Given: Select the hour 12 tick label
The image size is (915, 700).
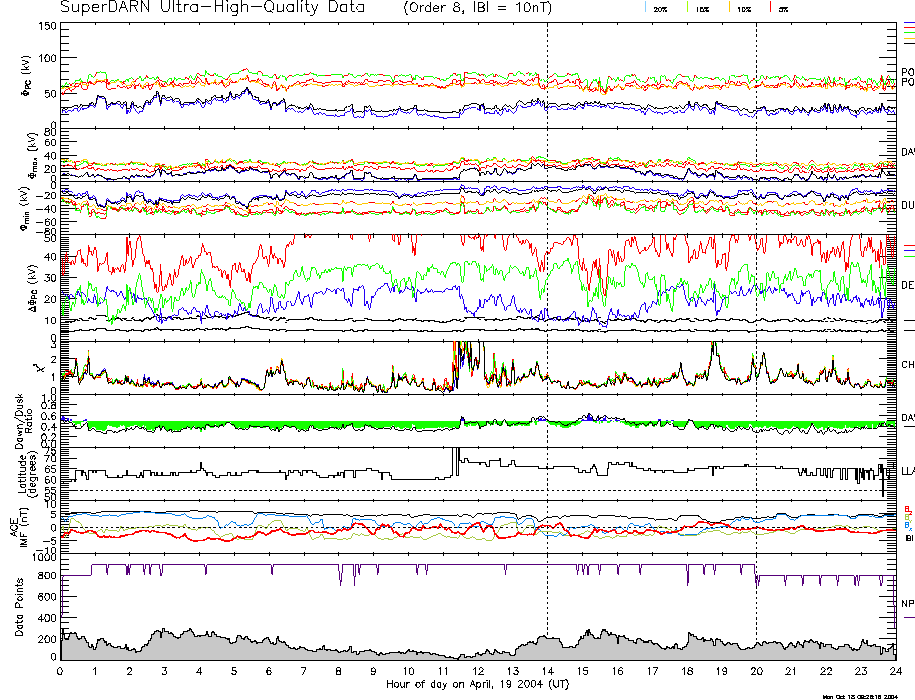Looking at the screenshot, I should coord(477,672).
